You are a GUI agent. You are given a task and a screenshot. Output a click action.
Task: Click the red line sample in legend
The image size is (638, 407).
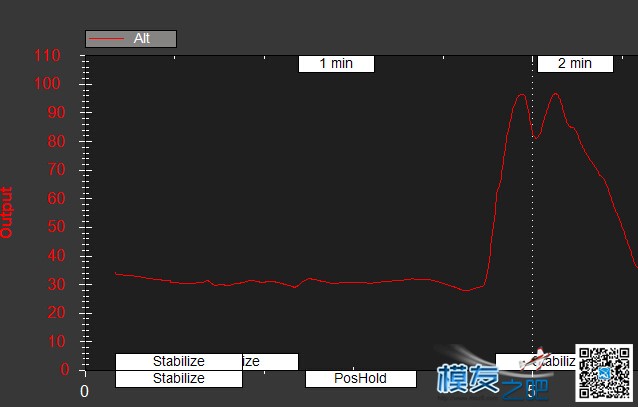pyautogui.click(x=107, y=39)
